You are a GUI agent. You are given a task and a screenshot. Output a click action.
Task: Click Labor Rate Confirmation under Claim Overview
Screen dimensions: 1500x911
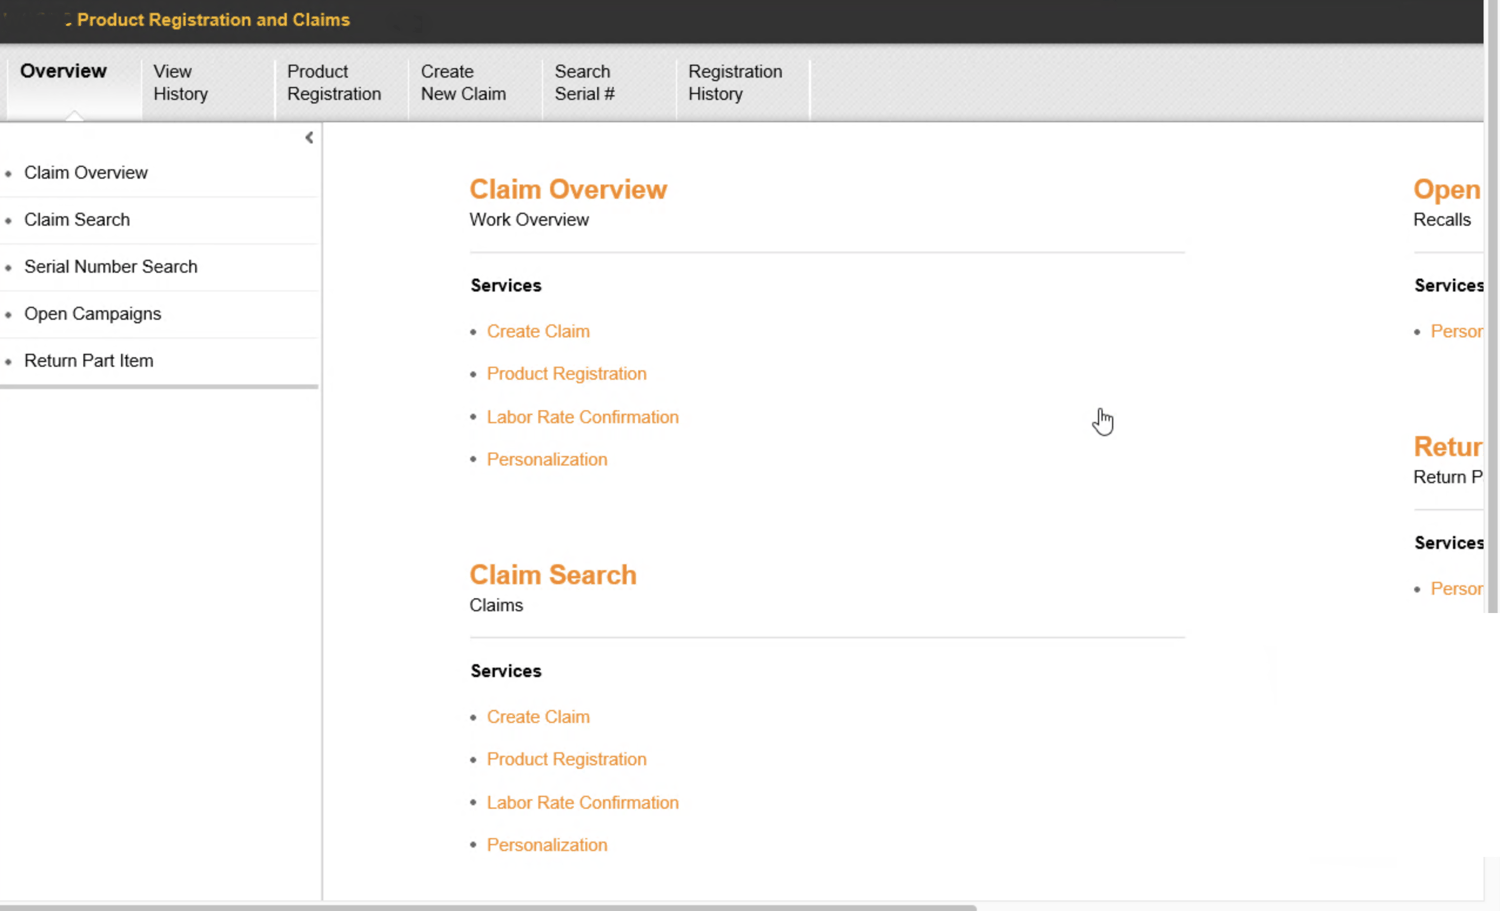click(x=583, y=417)
